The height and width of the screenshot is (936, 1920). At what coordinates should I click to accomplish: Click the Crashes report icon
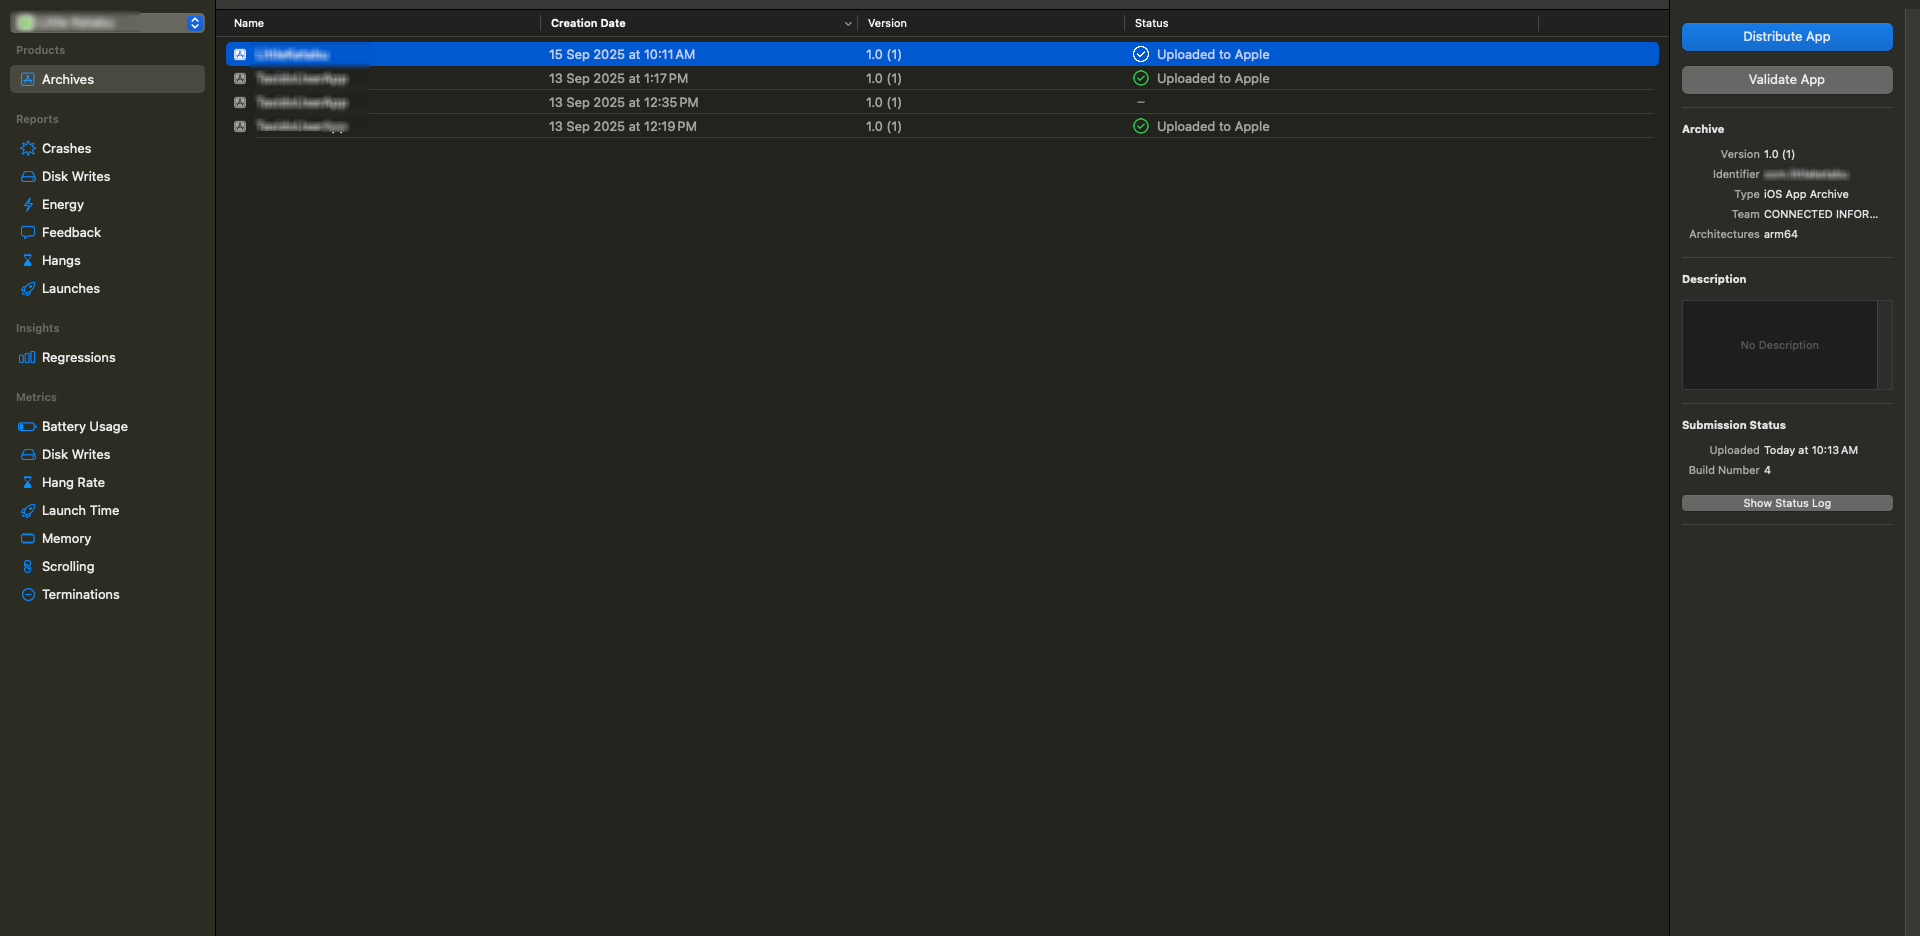[28, 149]
